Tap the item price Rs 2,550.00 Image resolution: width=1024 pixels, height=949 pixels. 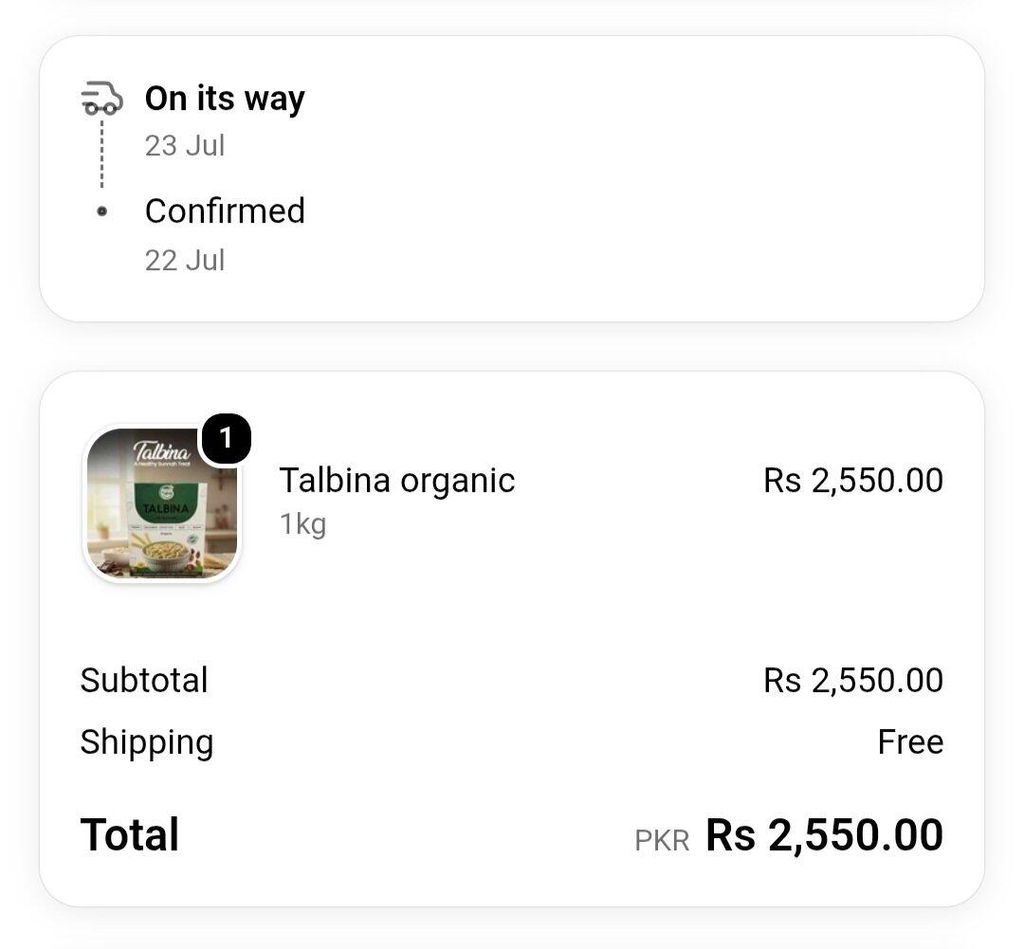pyautogui.click(x=853, y=481)
